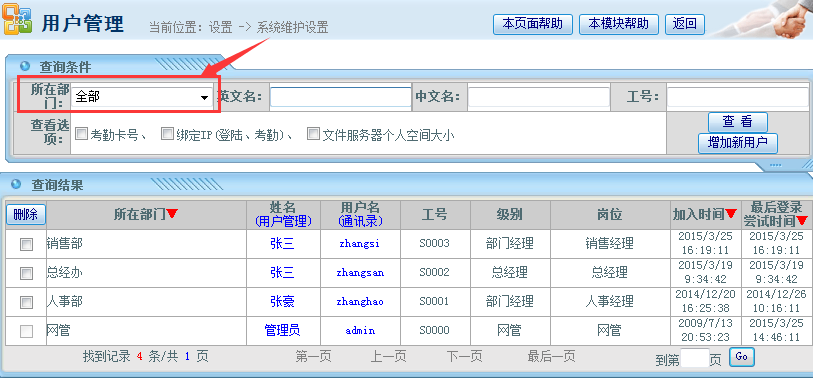Tick the 绑定IP(登陆、考勤) checkbox
813x382 pixels.
pyautogui.click(x=167, y=134)
